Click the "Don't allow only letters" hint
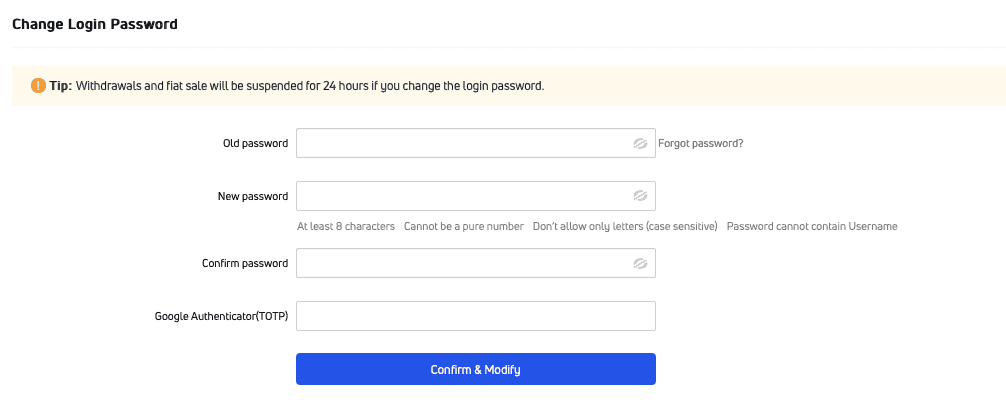This screenshot has height=410, width=1006. click(625, 226)
